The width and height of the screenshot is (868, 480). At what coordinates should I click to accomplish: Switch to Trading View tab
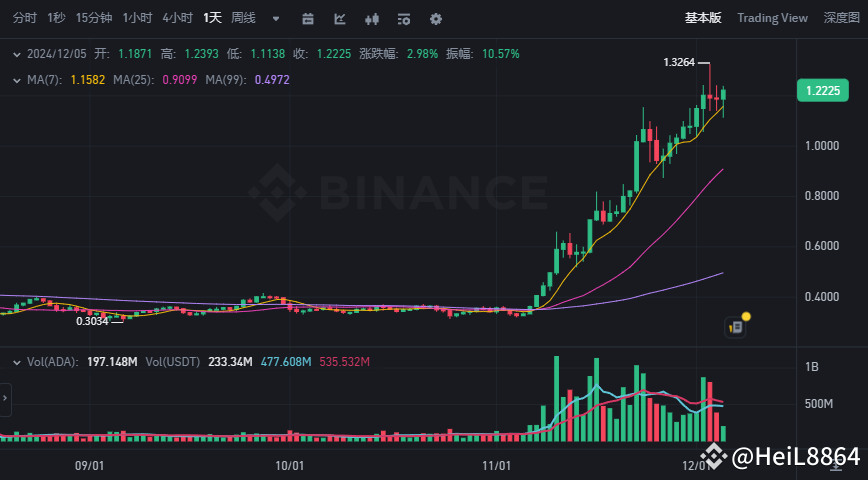[772, 18]
